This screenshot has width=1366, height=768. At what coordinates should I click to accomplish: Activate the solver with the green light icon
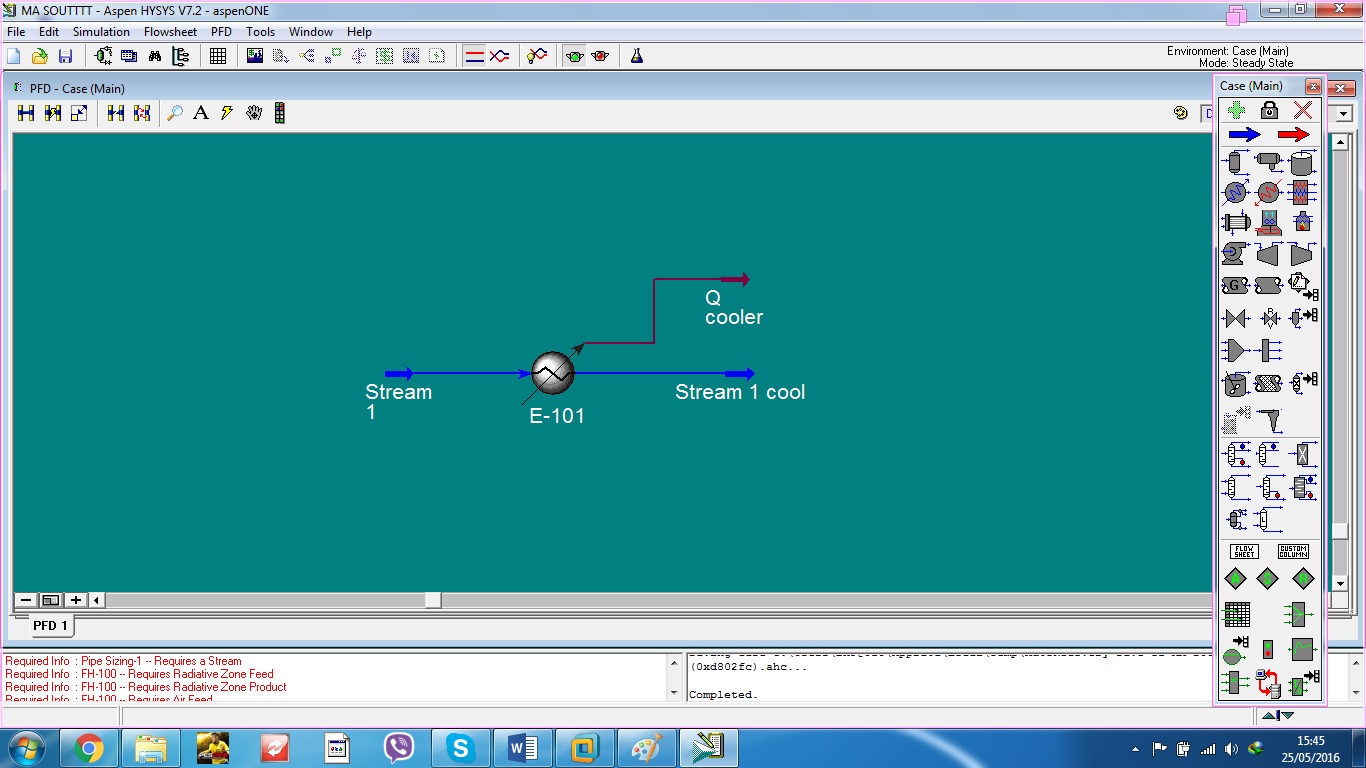pos(575,56)
